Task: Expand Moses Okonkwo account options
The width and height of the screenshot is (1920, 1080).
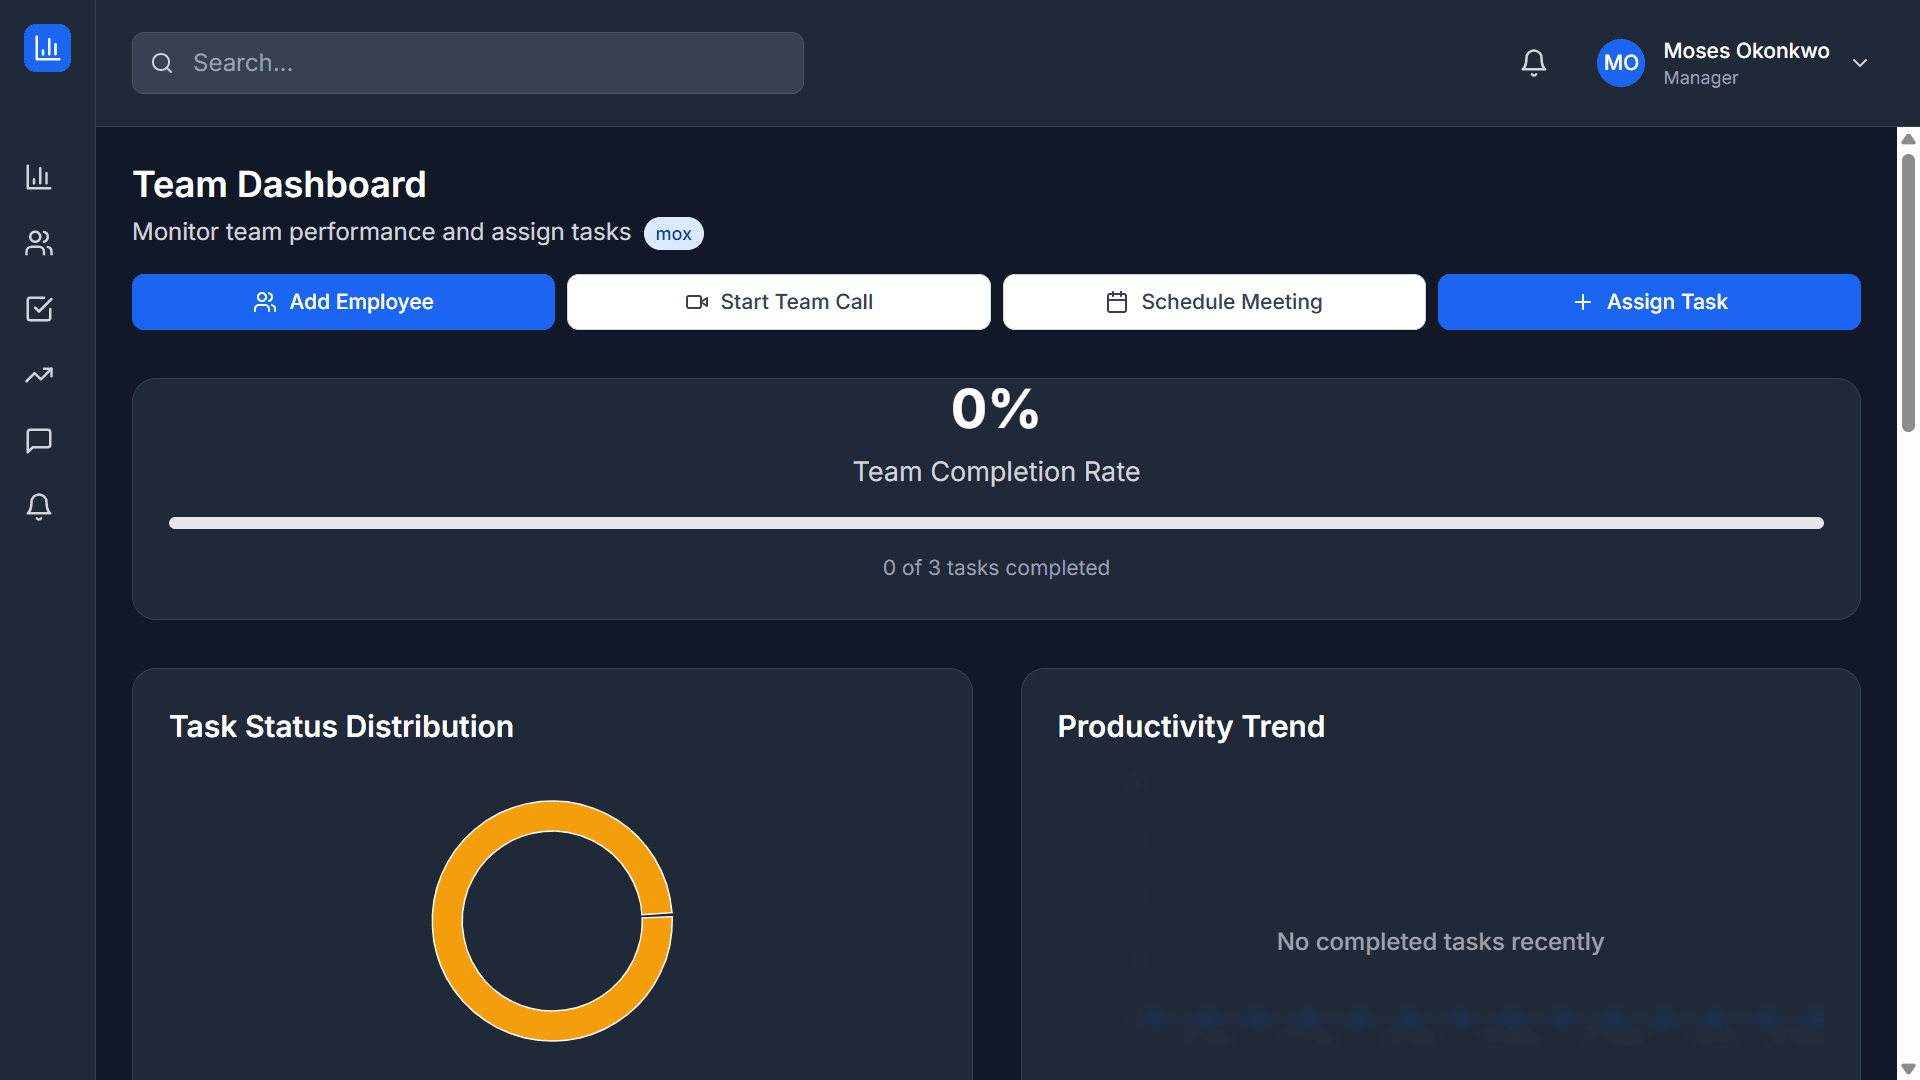Action: tap(1746, 62)
